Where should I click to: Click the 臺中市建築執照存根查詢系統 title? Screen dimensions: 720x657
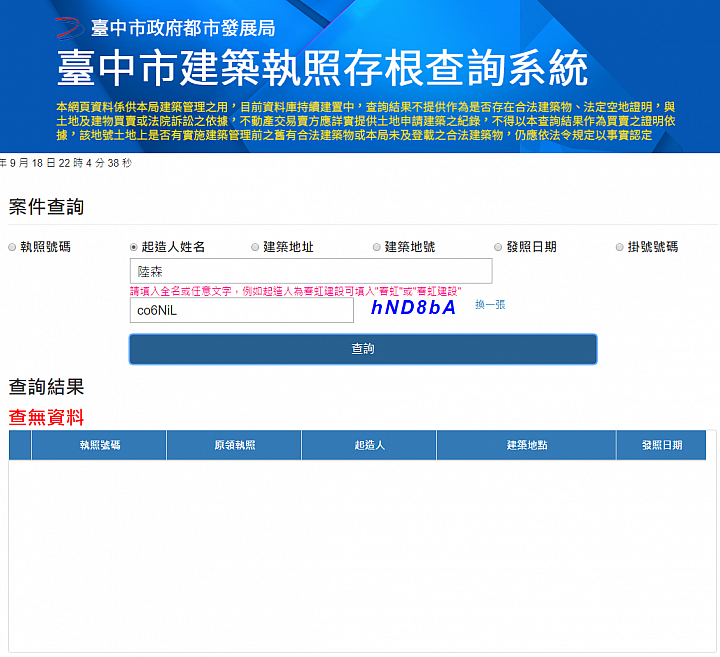[322, 68]
